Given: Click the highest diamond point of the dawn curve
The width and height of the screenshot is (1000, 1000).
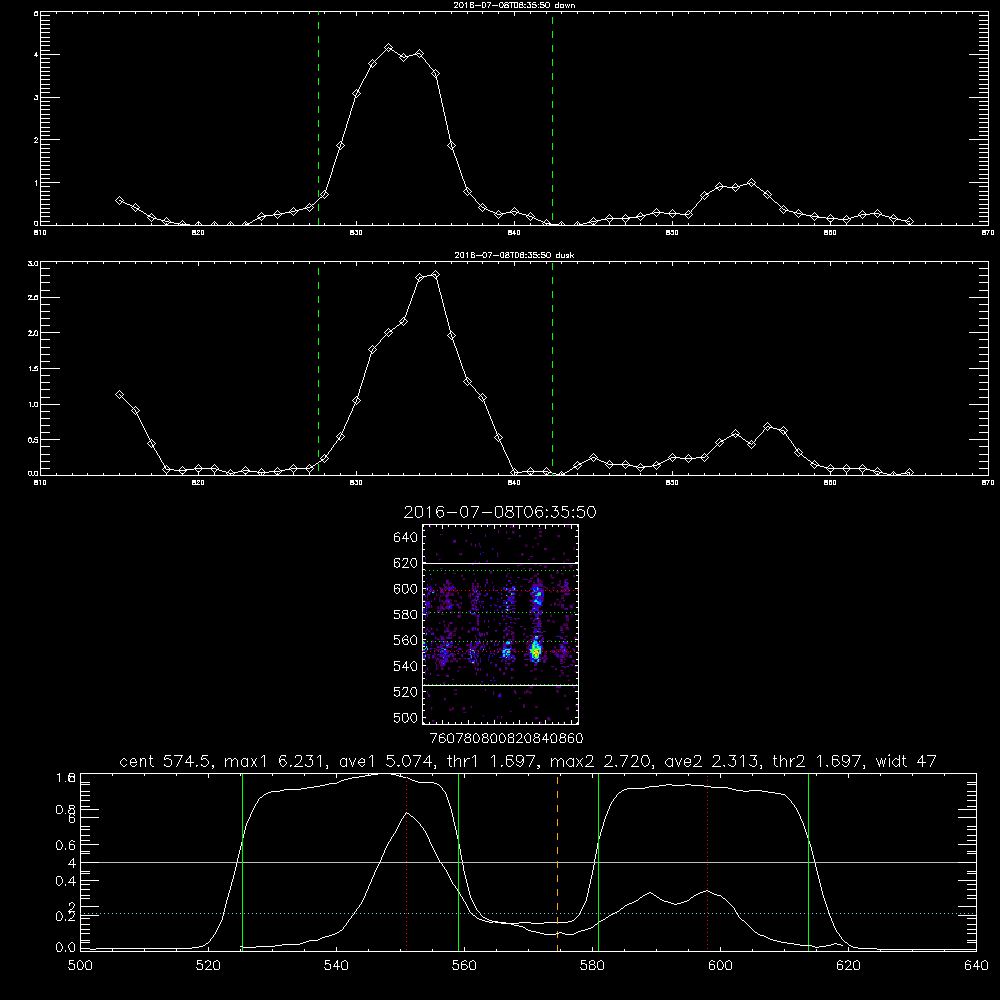Looking at the screenshot, I should pos(388,48).
